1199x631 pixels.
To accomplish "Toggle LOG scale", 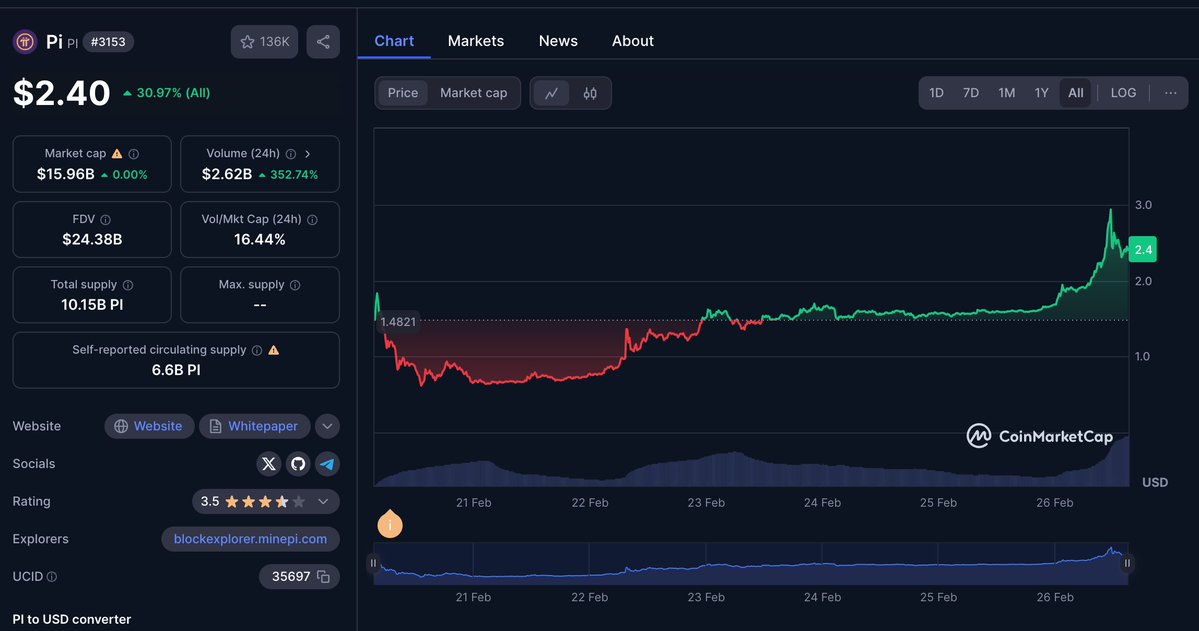I will point(1123,93).
